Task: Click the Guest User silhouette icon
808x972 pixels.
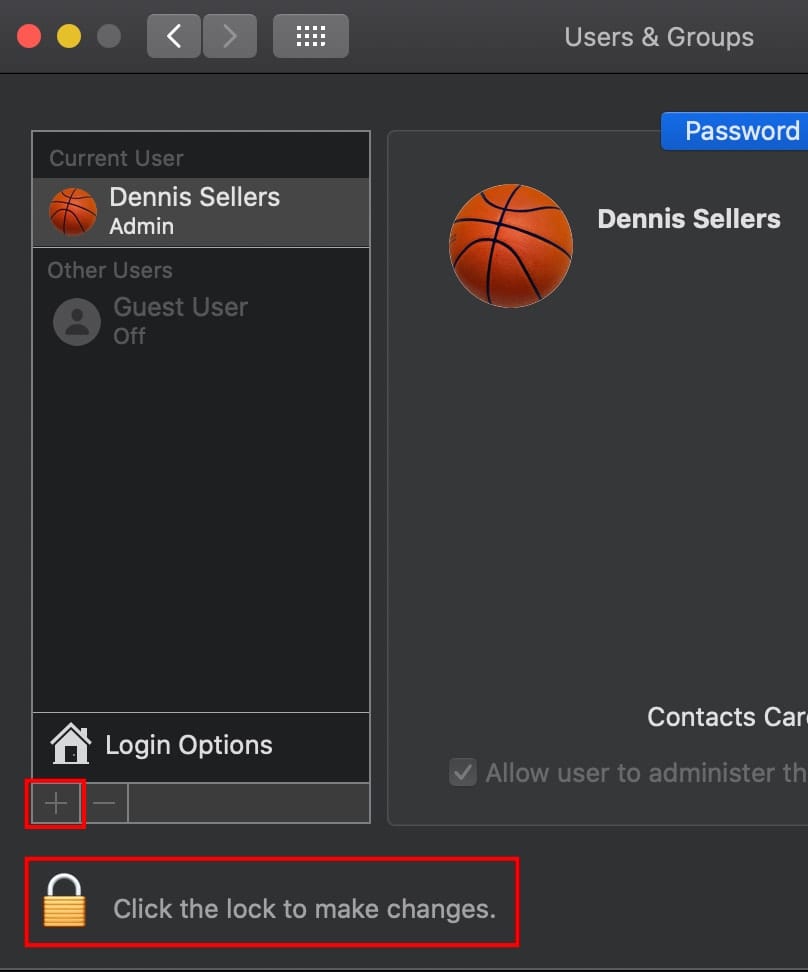Action: [77, 322]
